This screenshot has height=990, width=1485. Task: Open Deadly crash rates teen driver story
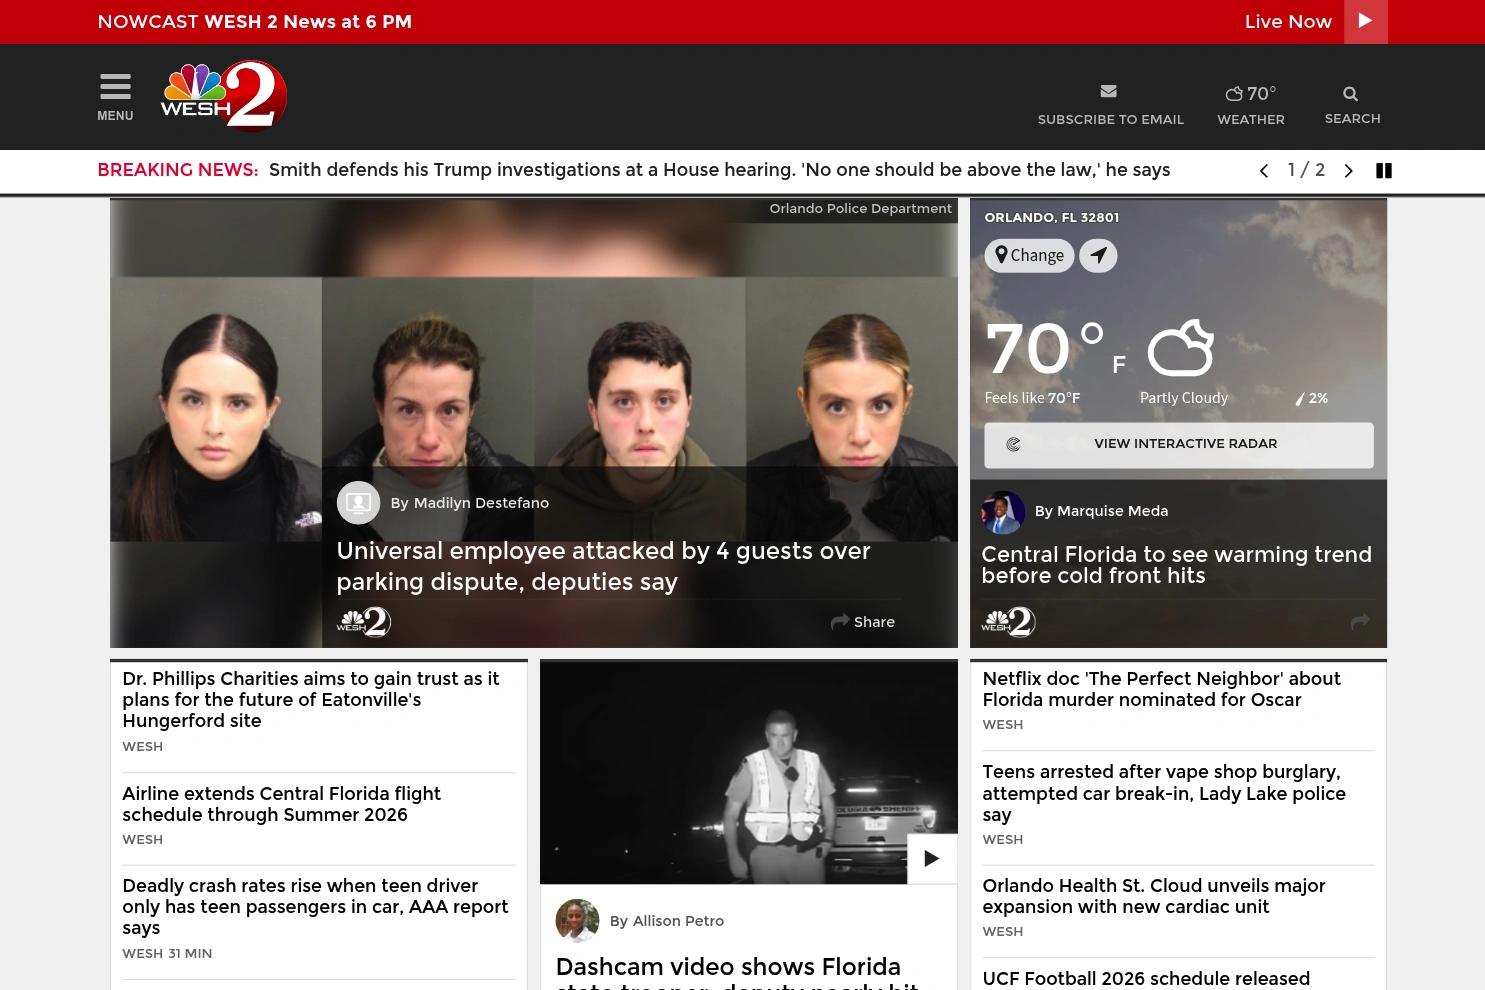coord(315,907)
